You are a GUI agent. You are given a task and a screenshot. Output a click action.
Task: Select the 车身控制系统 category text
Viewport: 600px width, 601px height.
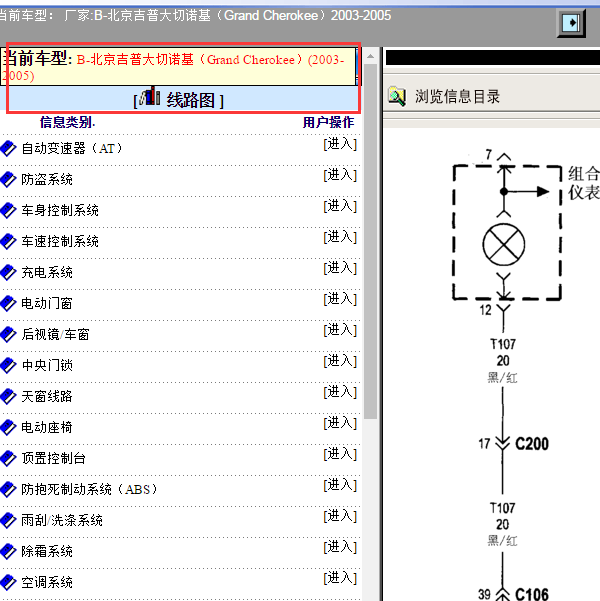coord(60,211)
